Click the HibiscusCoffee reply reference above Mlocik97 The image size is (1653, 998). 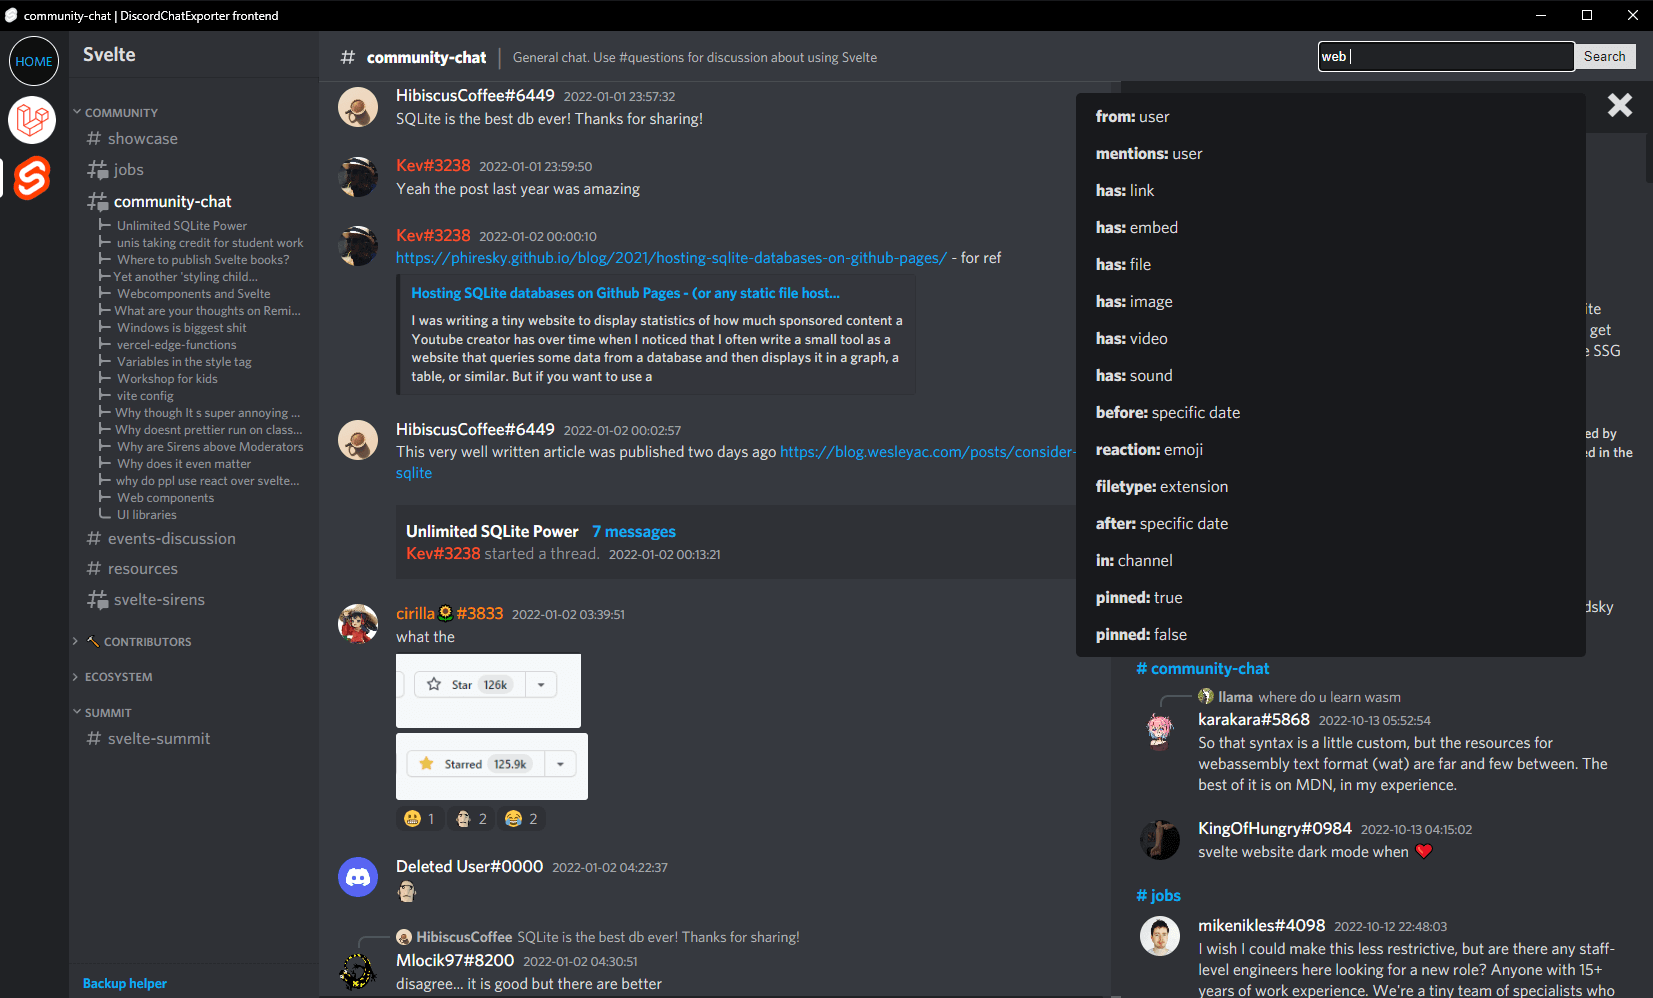tap(598, 937)
